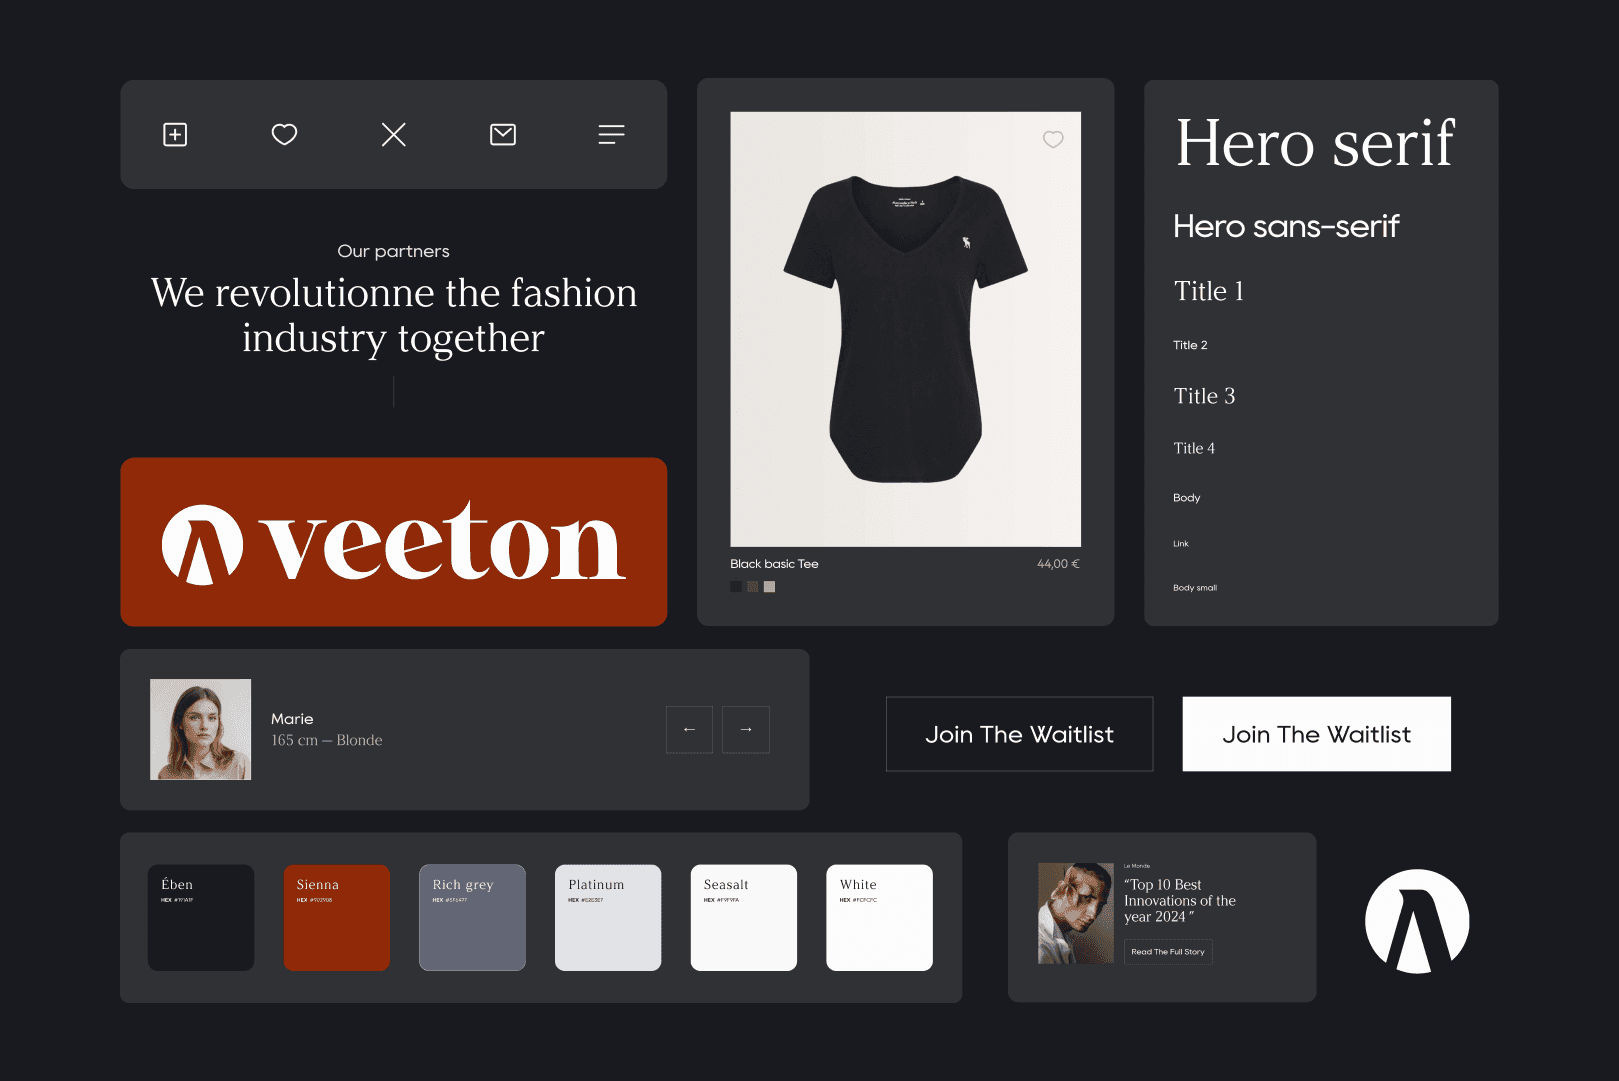Click the next arrow on Marie card

coord(746,729)
